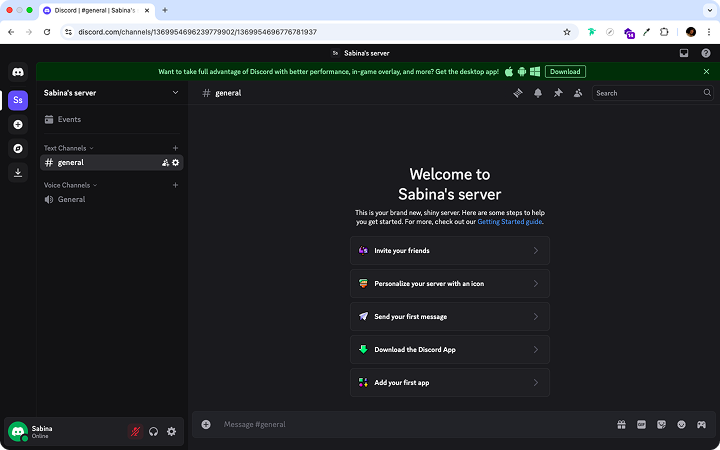720x450 pixels.
Task: Open browser extensions puzzle icon
Action: click(x=664, y=32)
